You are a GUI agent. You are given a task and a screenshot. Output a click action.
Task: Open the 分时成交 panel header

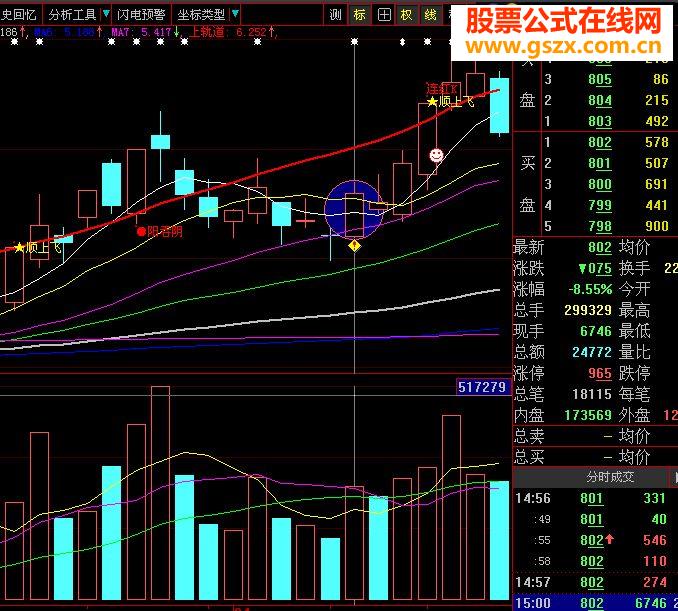click(610, 477)
